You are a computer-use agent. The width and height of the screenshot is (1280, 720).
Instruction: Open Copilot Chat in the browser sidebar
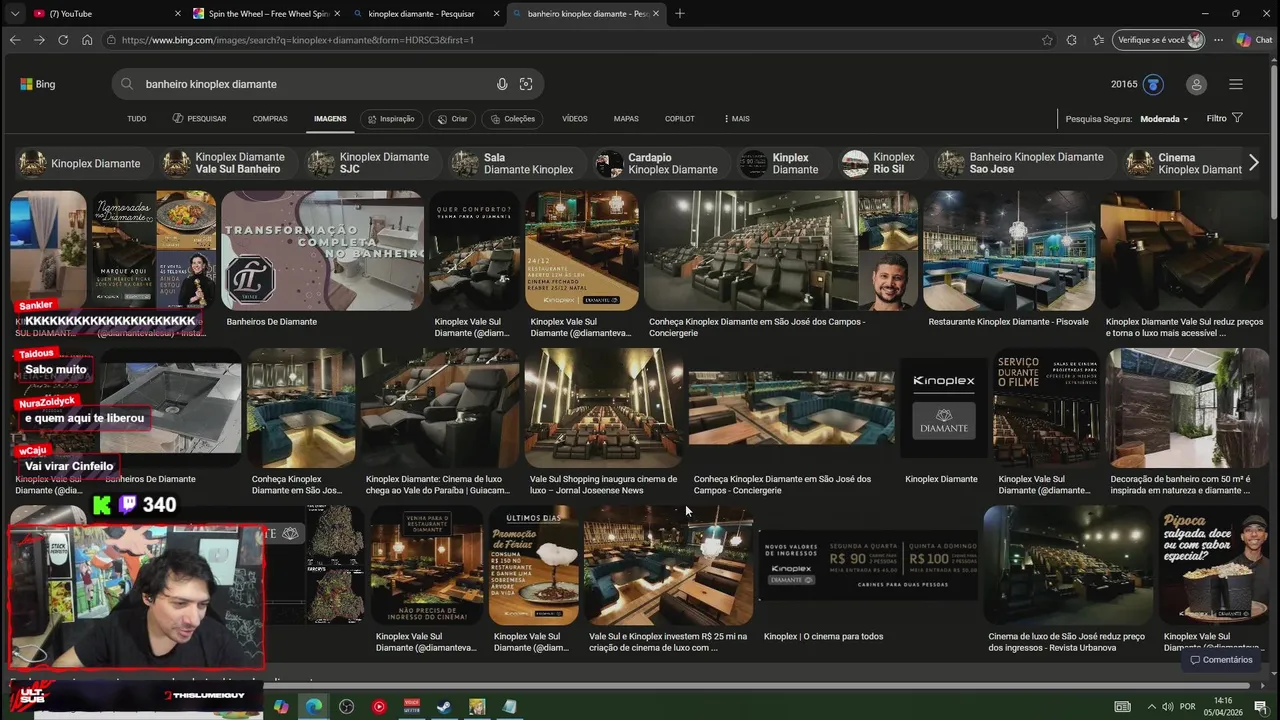pos(1254,40)
